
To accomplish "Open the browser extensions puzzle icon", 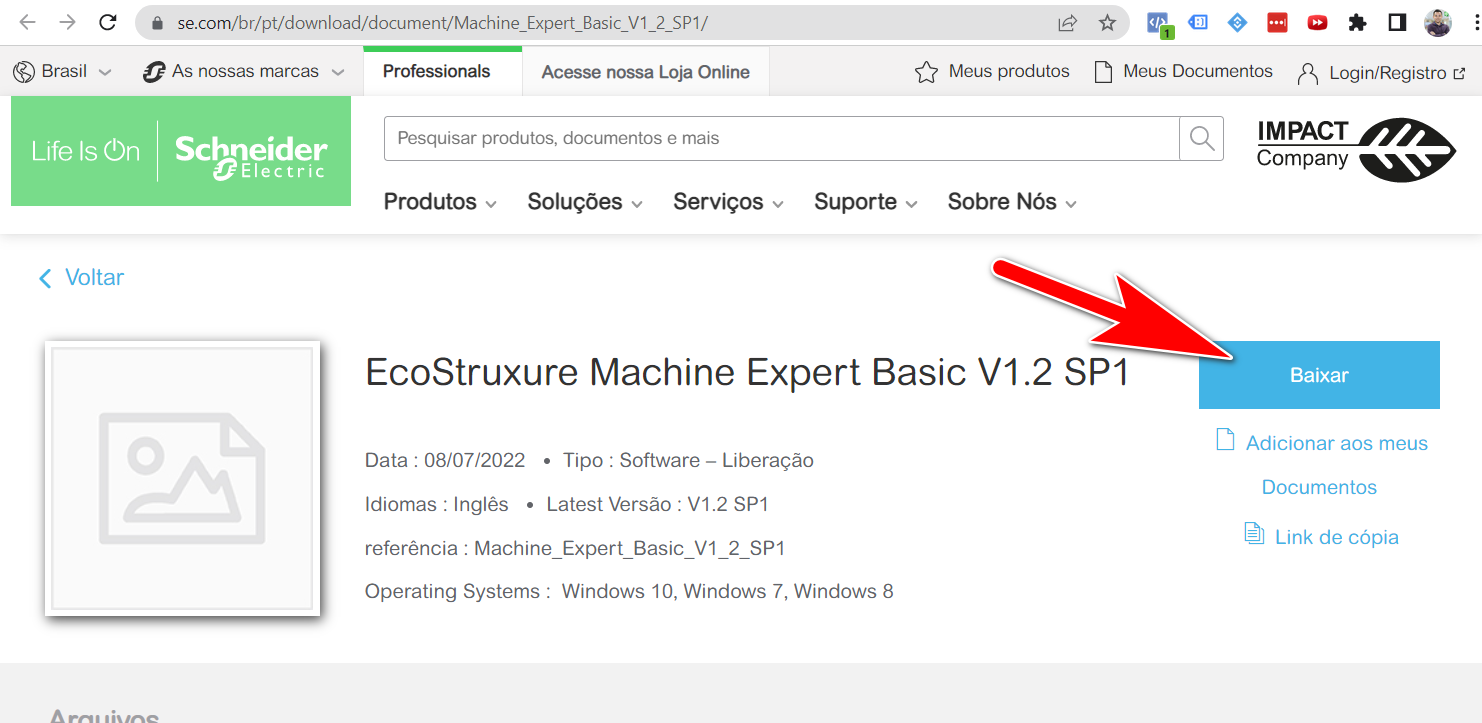I will point(1357,23).
